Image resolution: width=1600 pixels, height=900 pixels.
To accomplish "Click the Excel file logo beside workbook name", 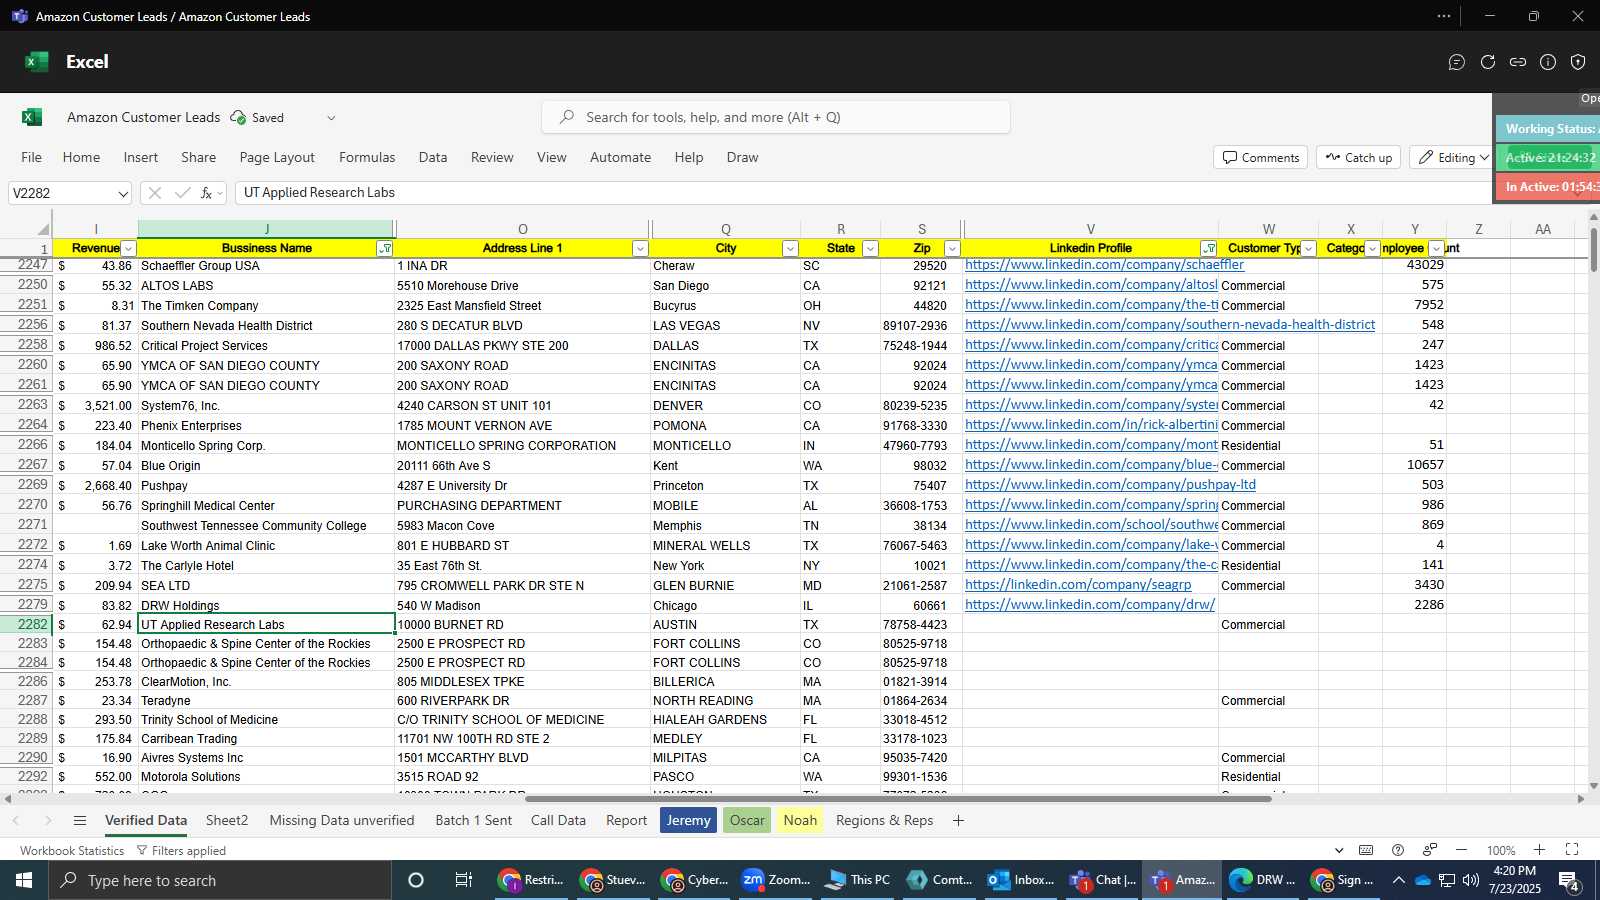I will point(32,117).
